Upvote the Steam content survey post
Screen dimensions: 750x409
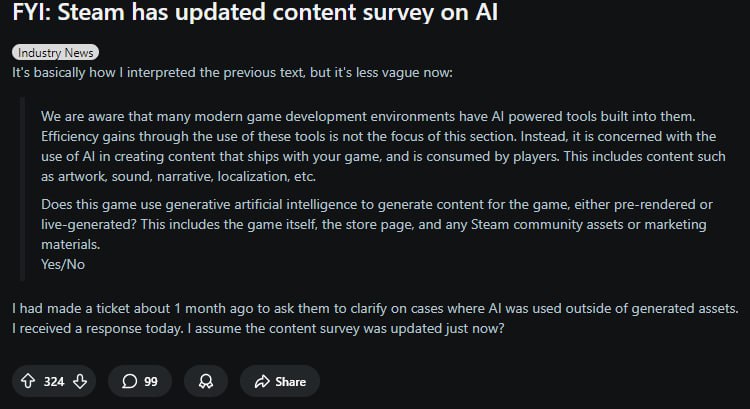click(27, 381)
